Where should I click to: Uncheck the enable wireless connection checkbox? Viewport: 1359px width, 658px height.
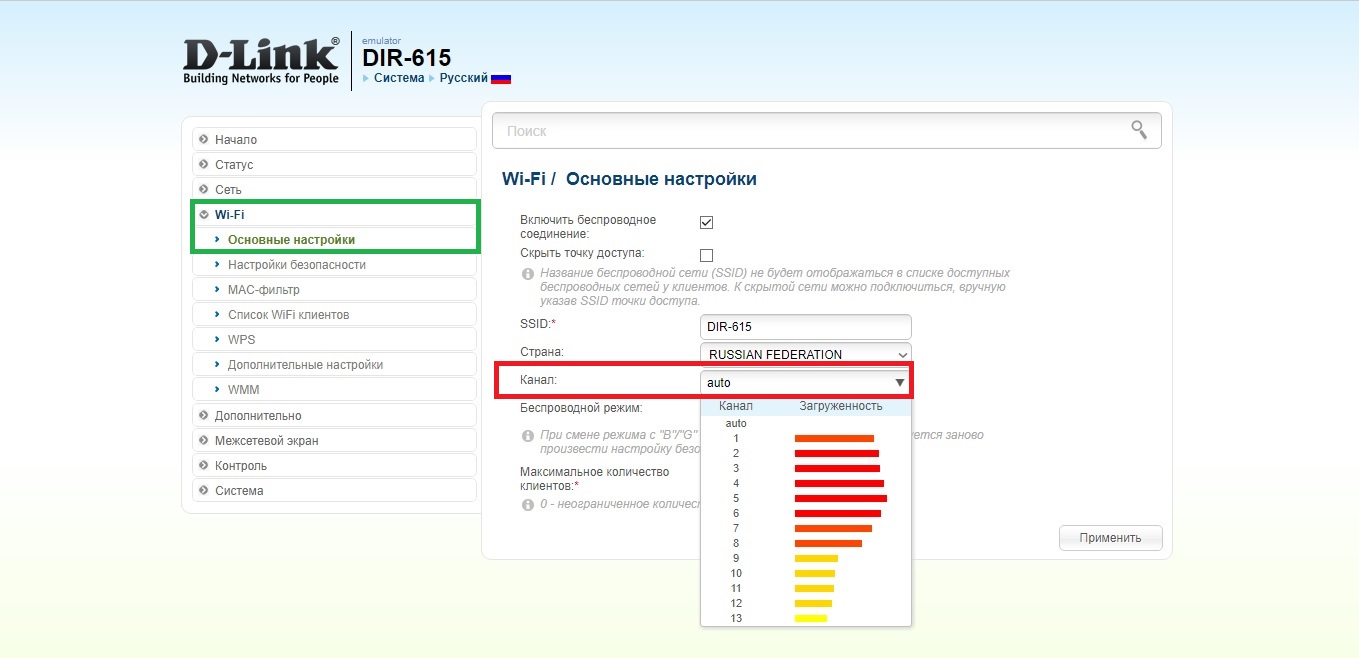[706, 222]
